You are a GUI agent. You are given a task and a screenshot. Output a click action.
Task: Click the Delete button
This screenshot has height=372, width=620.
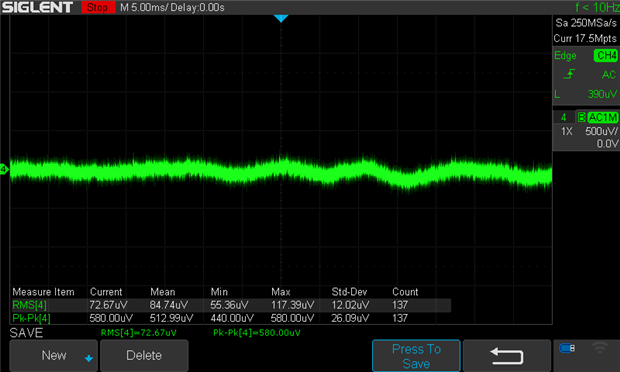coord(144,355)
